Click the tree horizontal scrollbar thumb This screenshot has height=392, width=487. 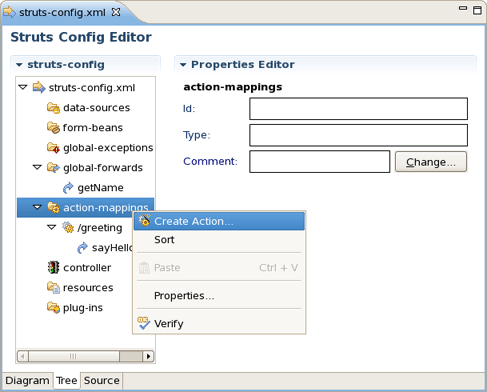point(74,356)
